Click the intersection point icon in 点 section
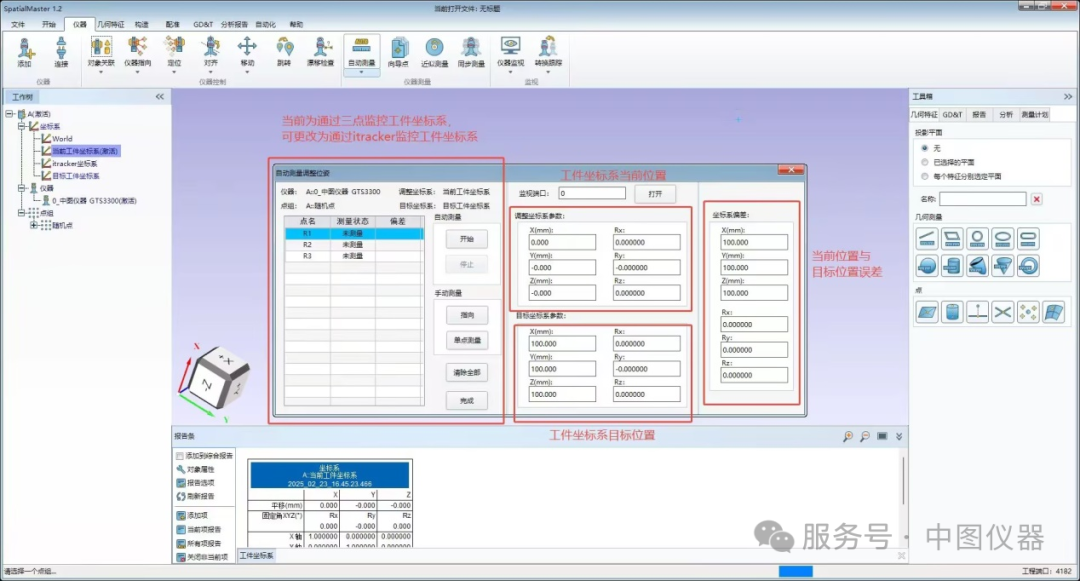This screenshot has height=581, width=1080. point(1003,313)
